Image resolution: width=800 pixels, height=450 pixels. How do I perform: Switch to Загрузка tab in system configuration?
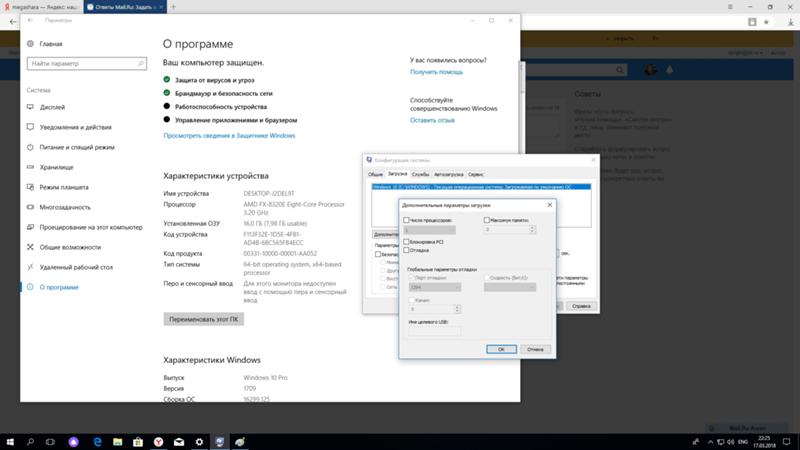[397, 174]
